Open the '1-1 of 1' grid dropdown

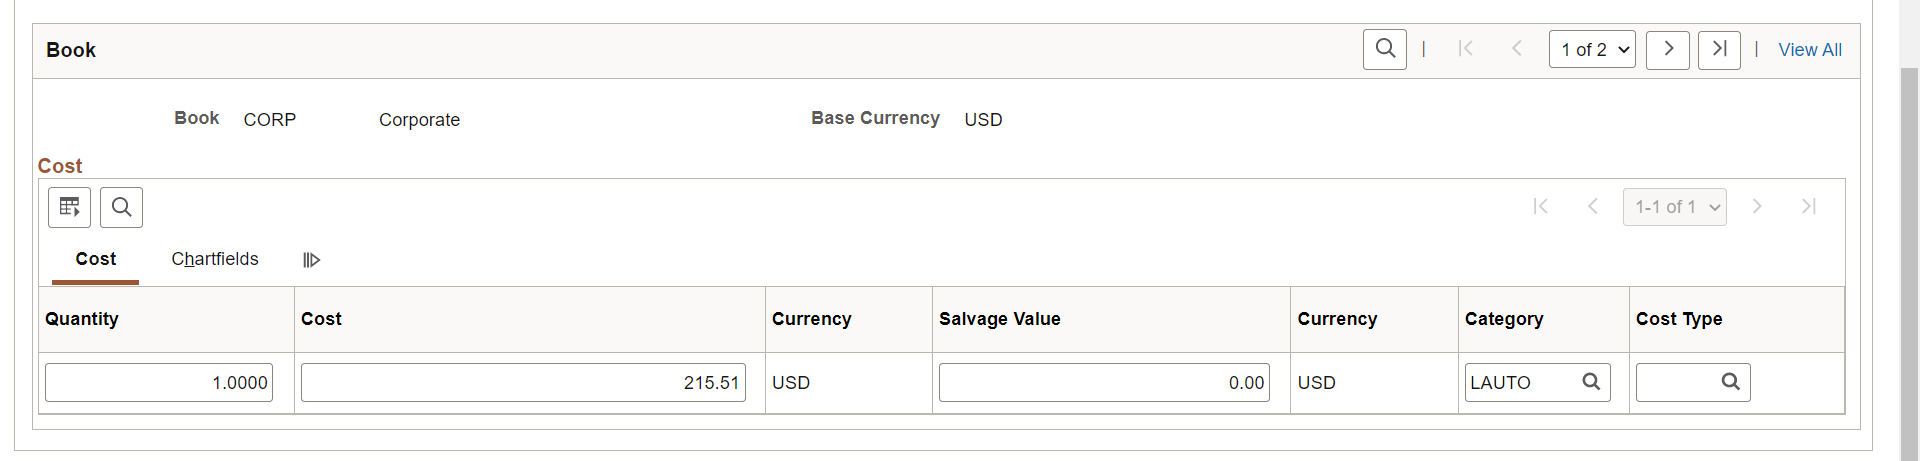(x=1674, y=207)
